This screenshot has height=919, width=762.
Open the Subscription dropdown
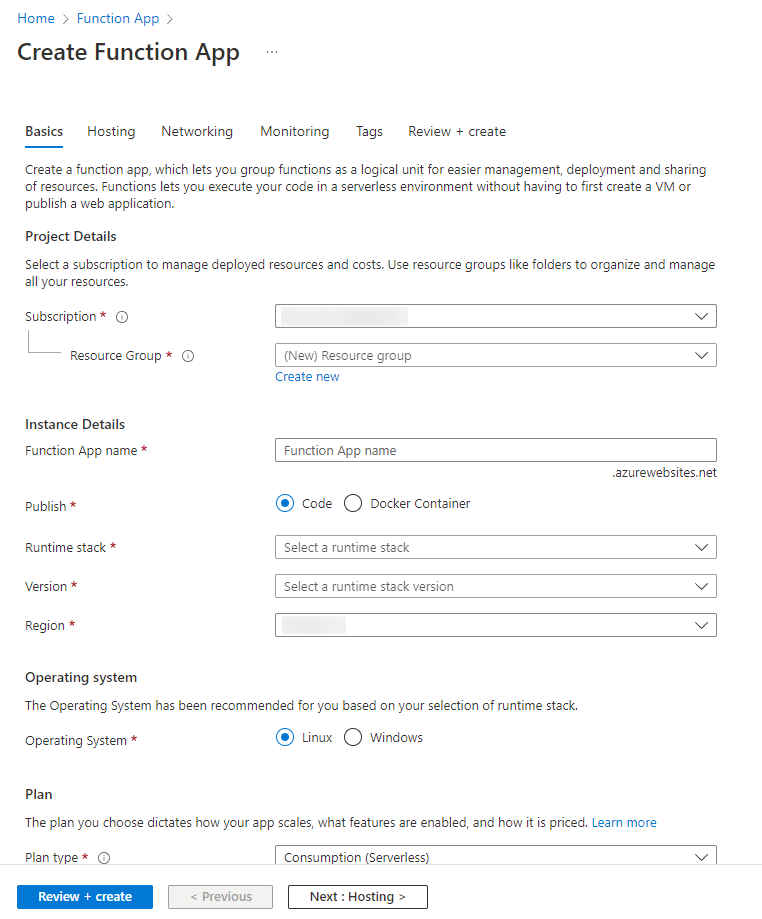(x=495, y=315)
